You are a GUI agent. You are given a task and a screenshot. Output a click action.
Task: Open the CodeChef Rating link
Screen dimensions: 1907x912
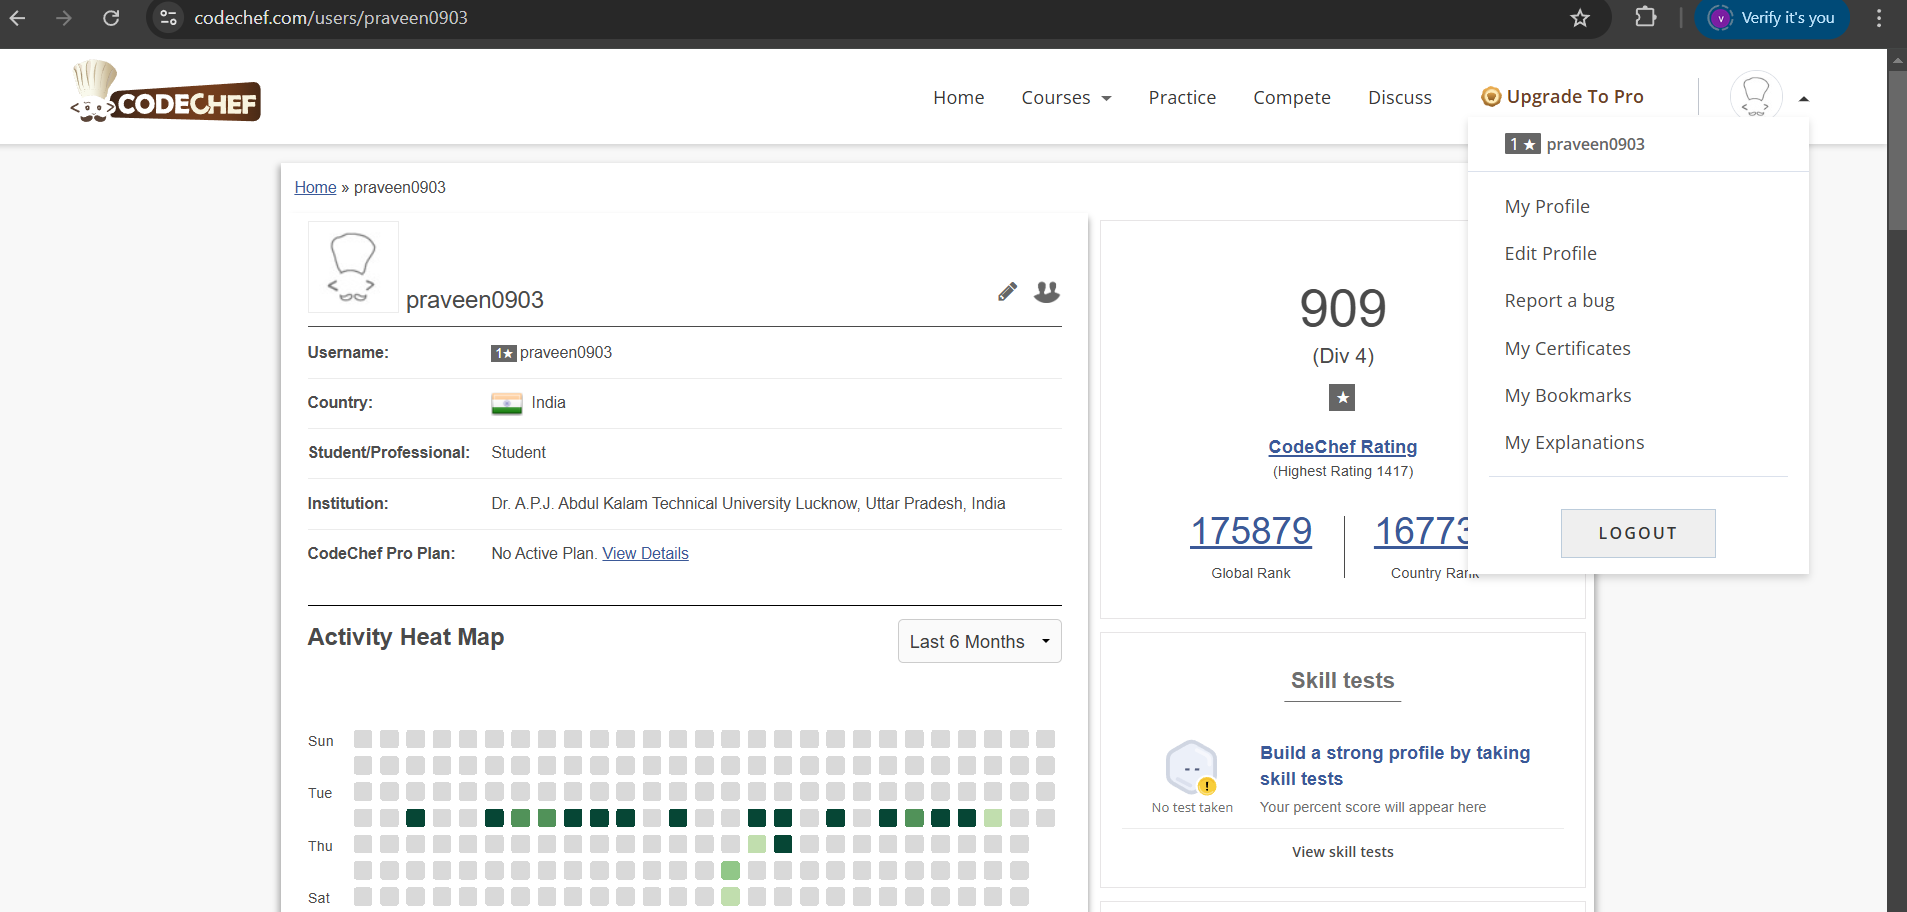[x=1342, y=446]
